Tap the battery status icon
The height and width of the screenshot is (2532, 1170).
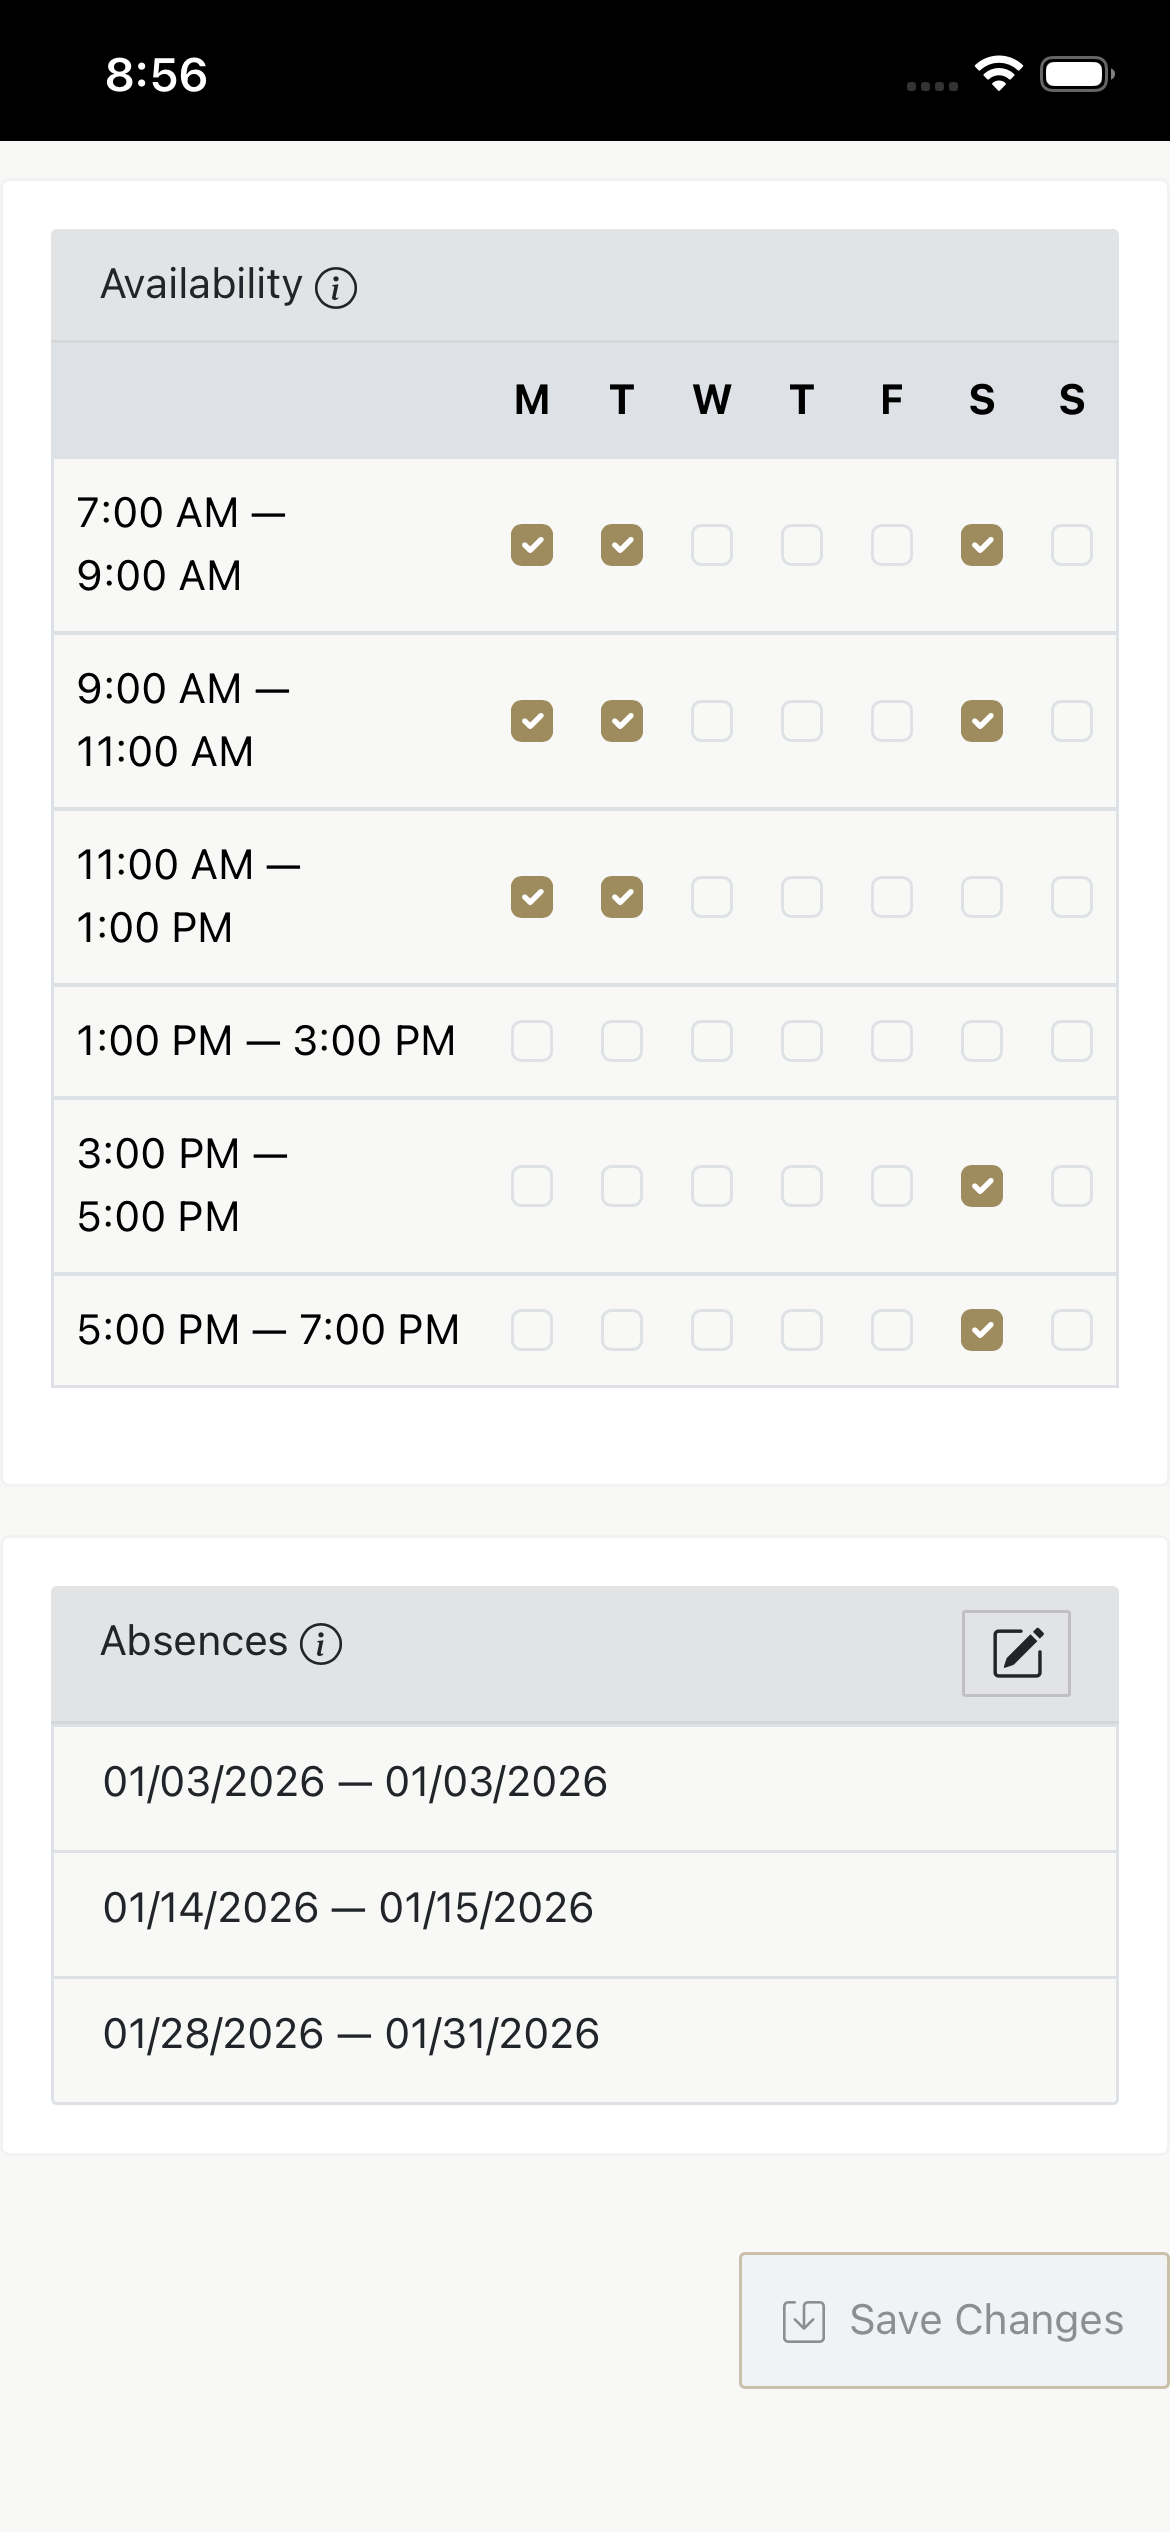click(1076, 74)
